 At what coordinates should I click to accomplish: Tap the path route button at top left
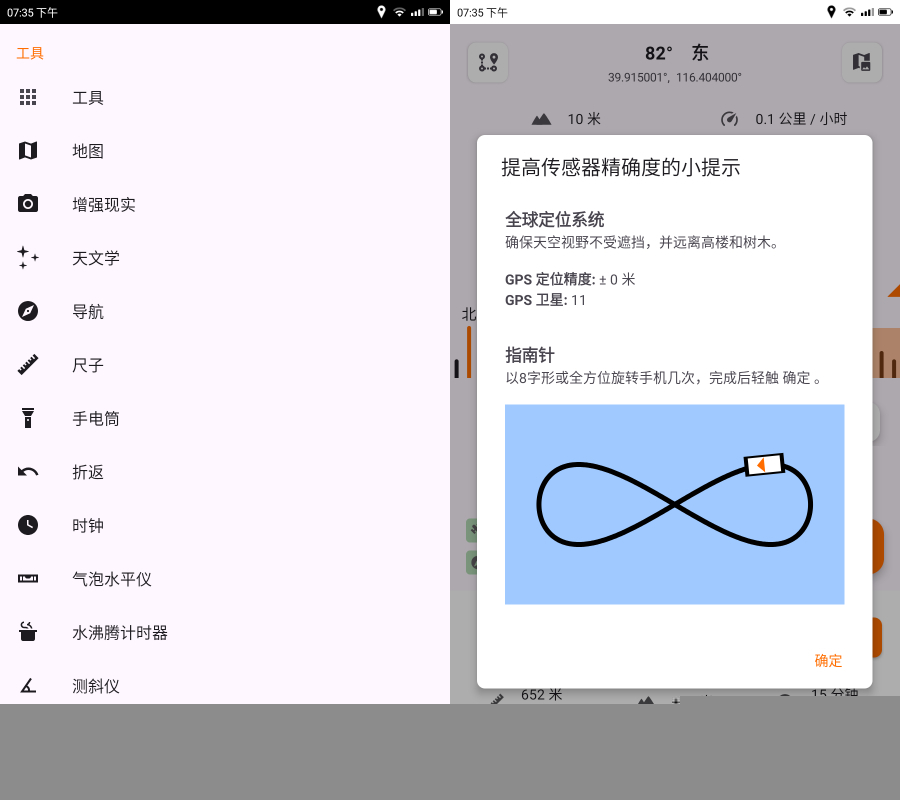pyautogui.click(x=488, y=62)
